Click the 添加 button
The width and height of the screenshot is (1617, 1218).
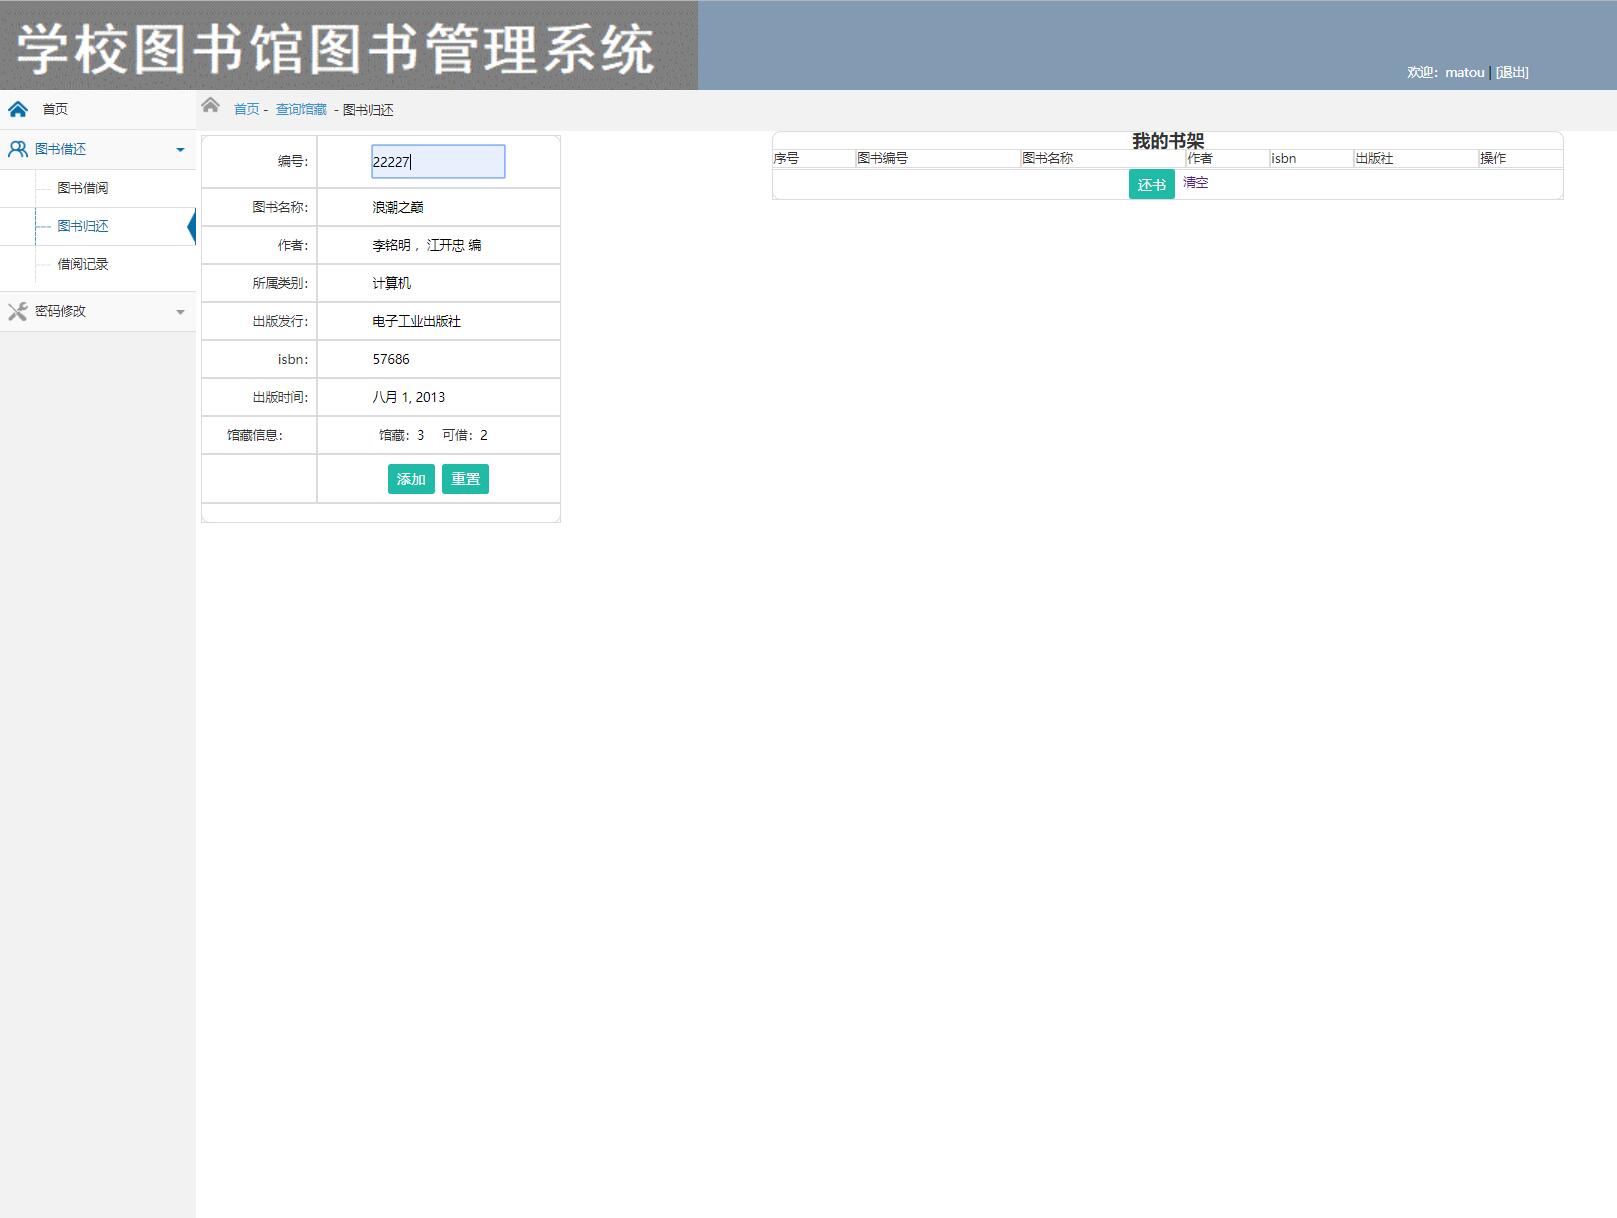pyautogui.click(x=411, y=479)
